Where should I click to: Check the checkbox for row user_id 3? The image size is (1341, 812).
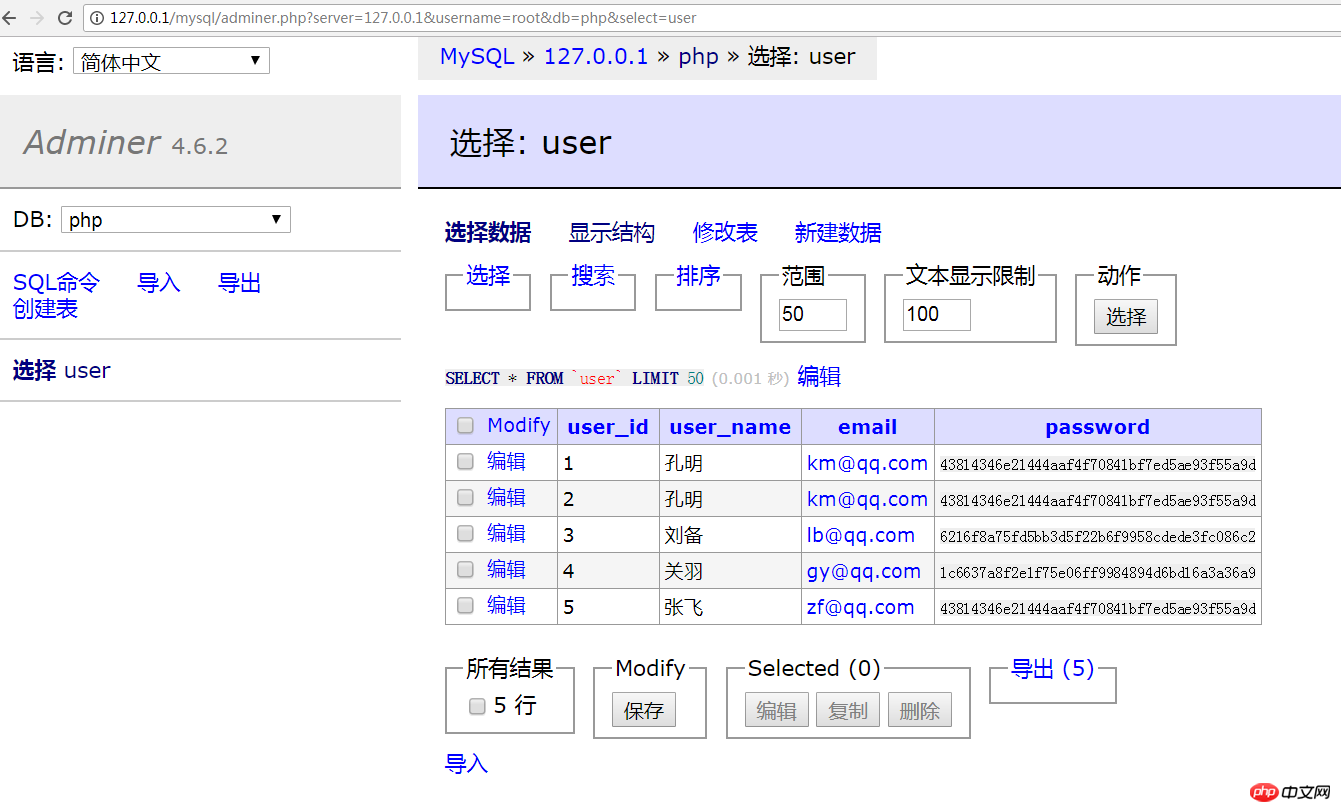(465, 534)
